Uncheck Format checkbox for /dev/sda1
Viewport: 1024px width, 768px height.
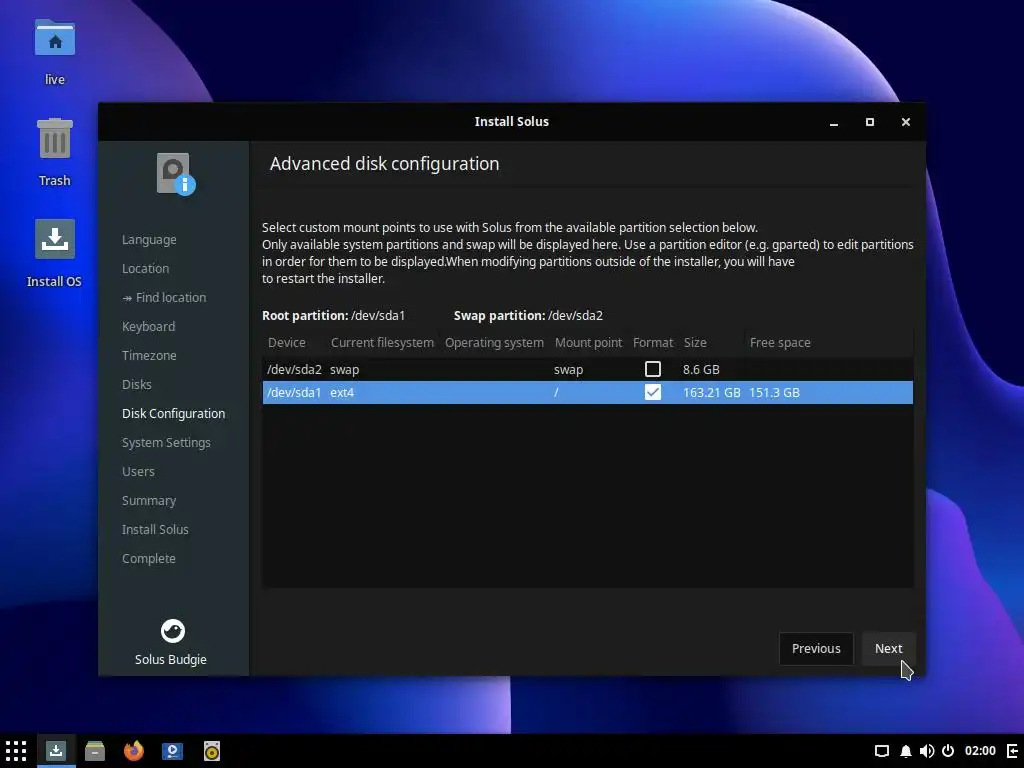pyautogui.click(x=652, y=392)
